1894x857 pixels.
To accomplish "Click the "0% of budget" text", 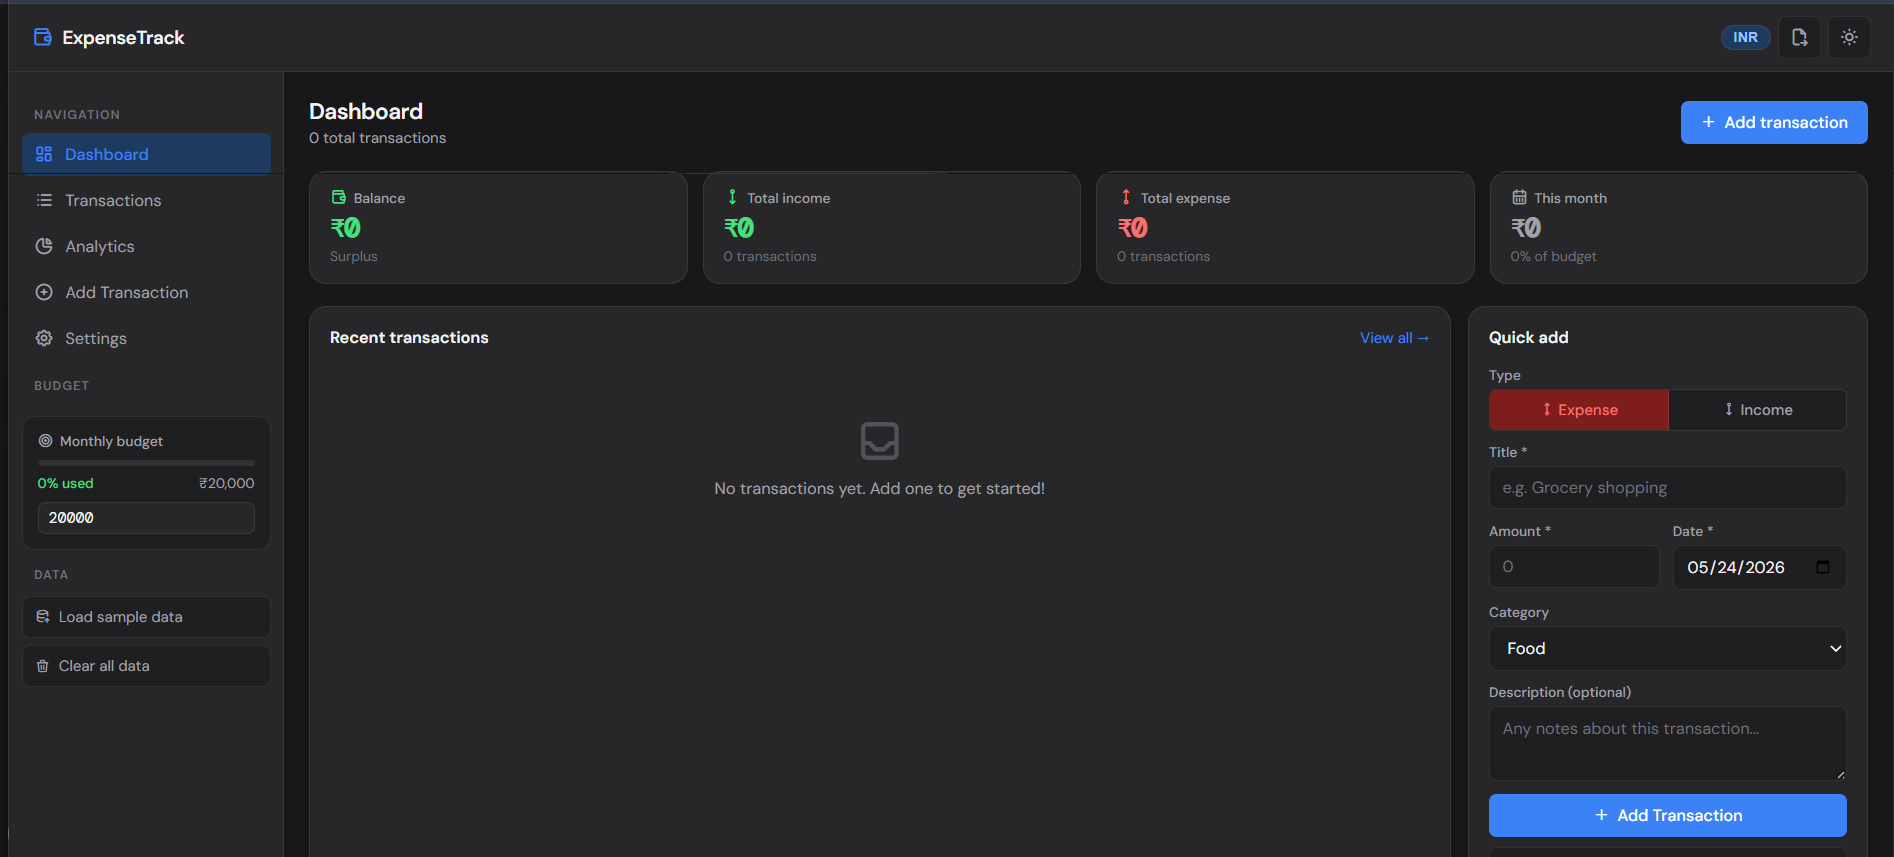I will (x=1553, y=256).
